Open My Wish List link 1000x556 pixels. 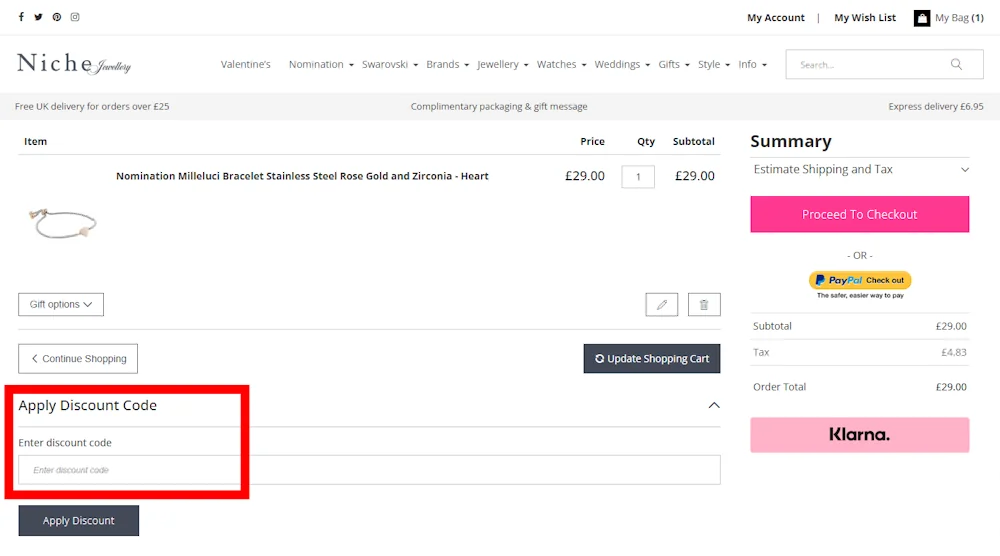click(865, 18)
